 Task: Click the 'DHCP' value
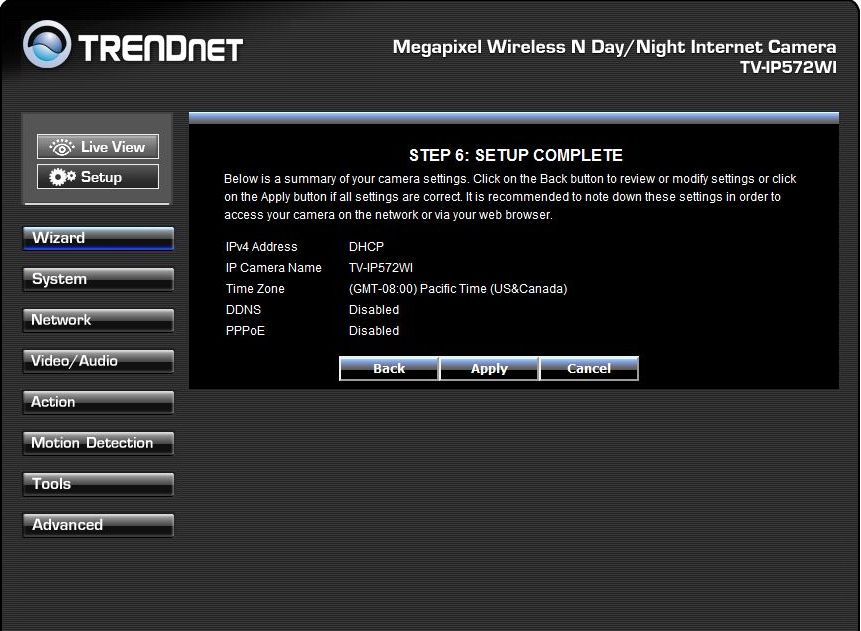tap(366, 247)
